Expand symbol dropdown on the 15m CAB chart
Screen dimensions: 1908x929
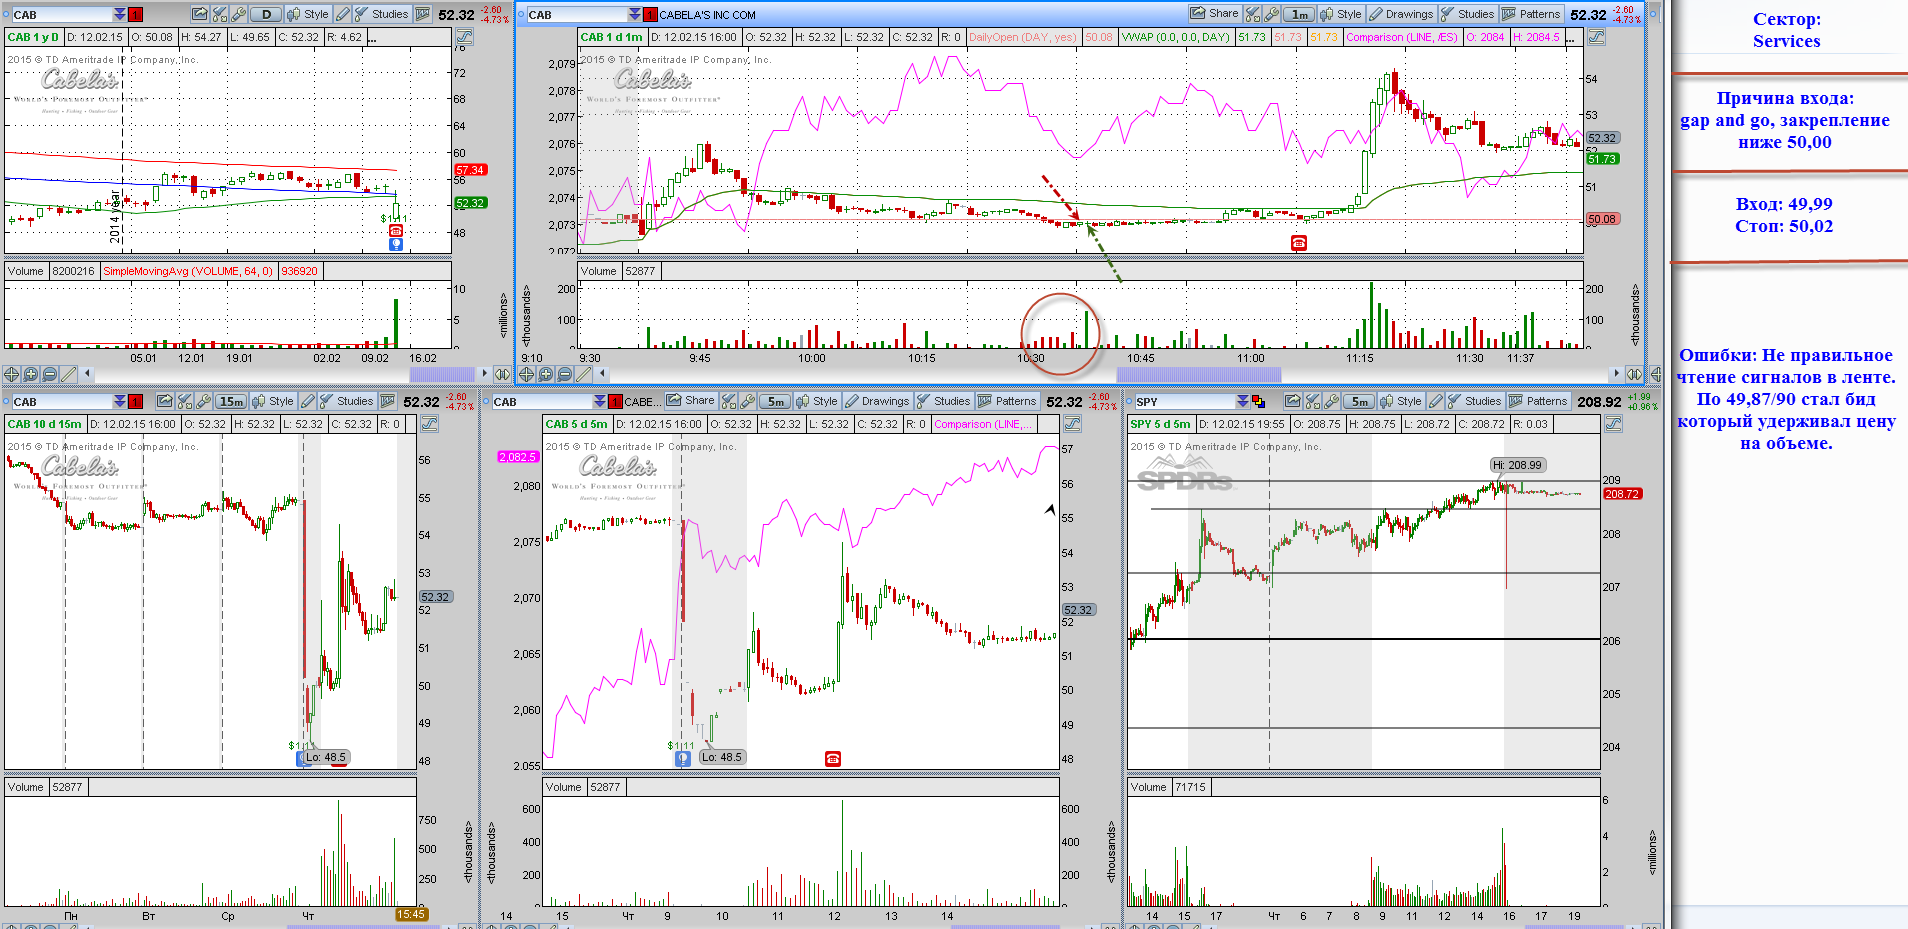120,401
